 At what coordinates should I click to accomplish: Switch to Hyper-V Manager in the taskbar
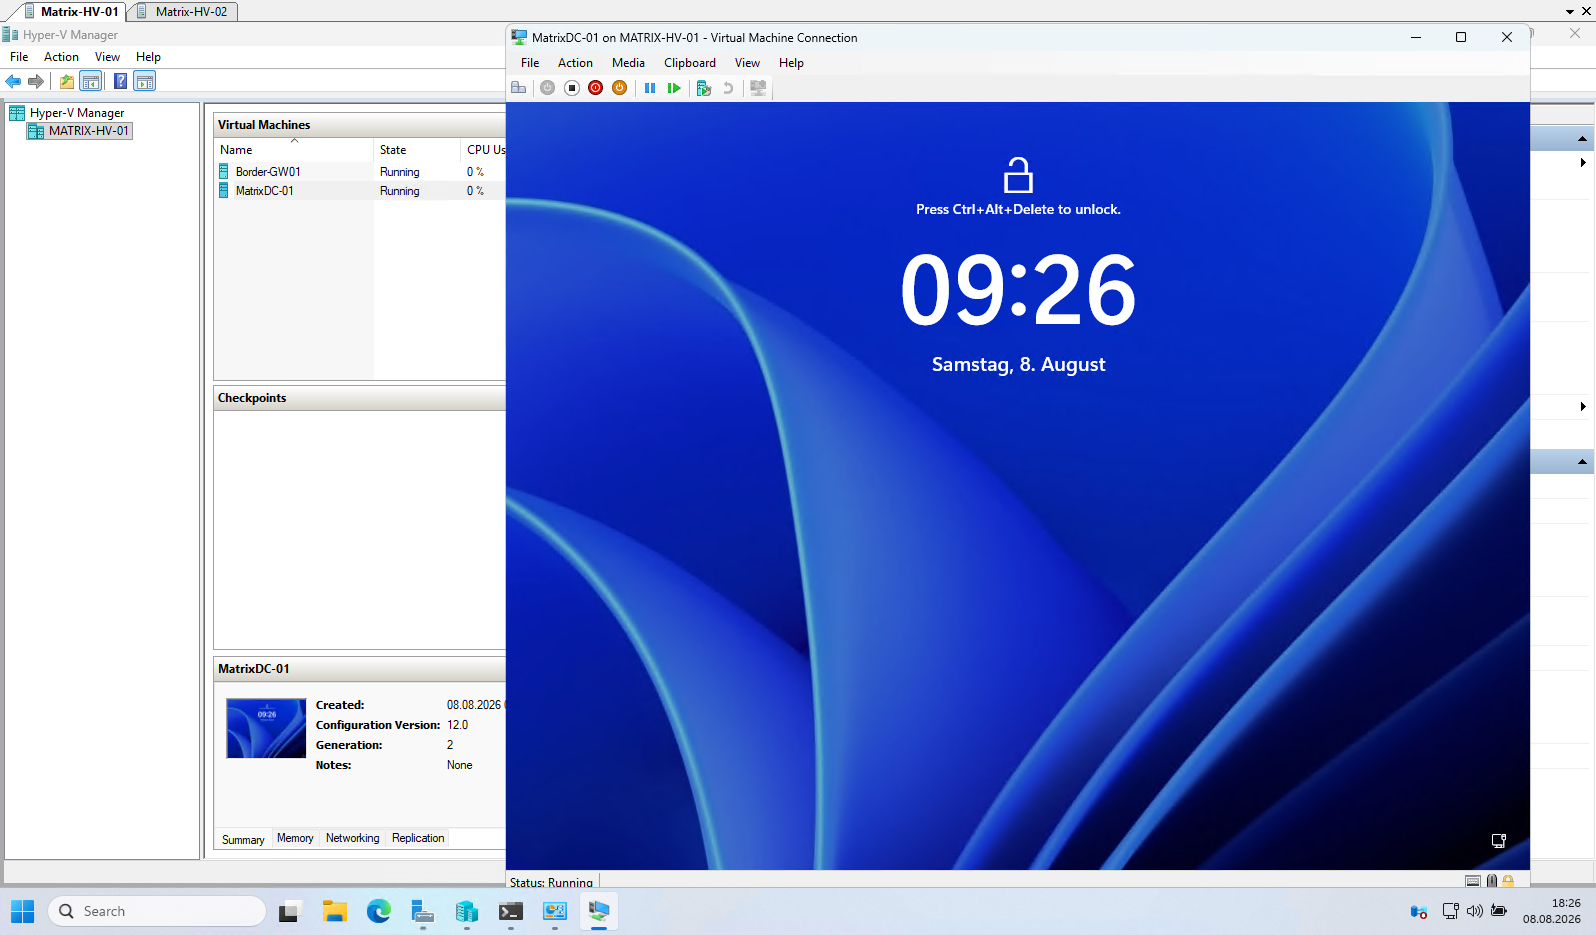pyautogui.click(x=466, y=911)
